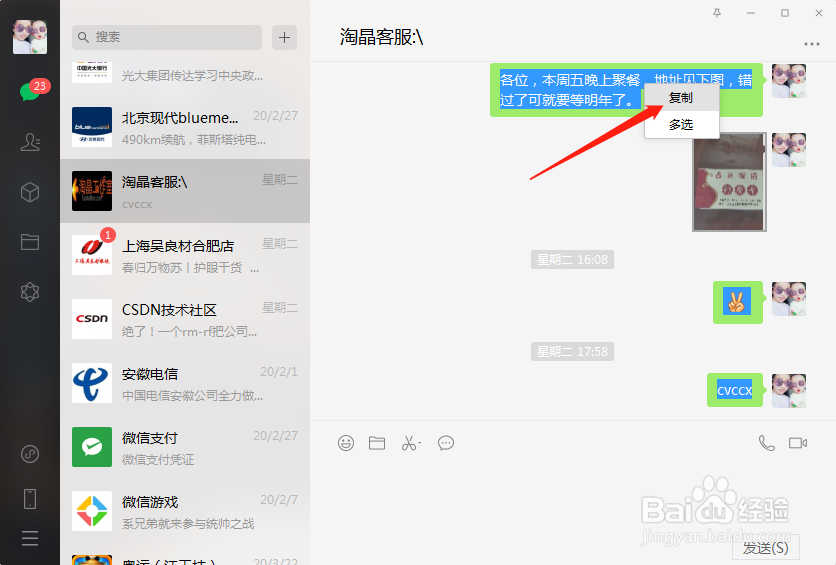Open the phone icon in sidebar
This screenshot has width=836, height=565.
[30, 499]
